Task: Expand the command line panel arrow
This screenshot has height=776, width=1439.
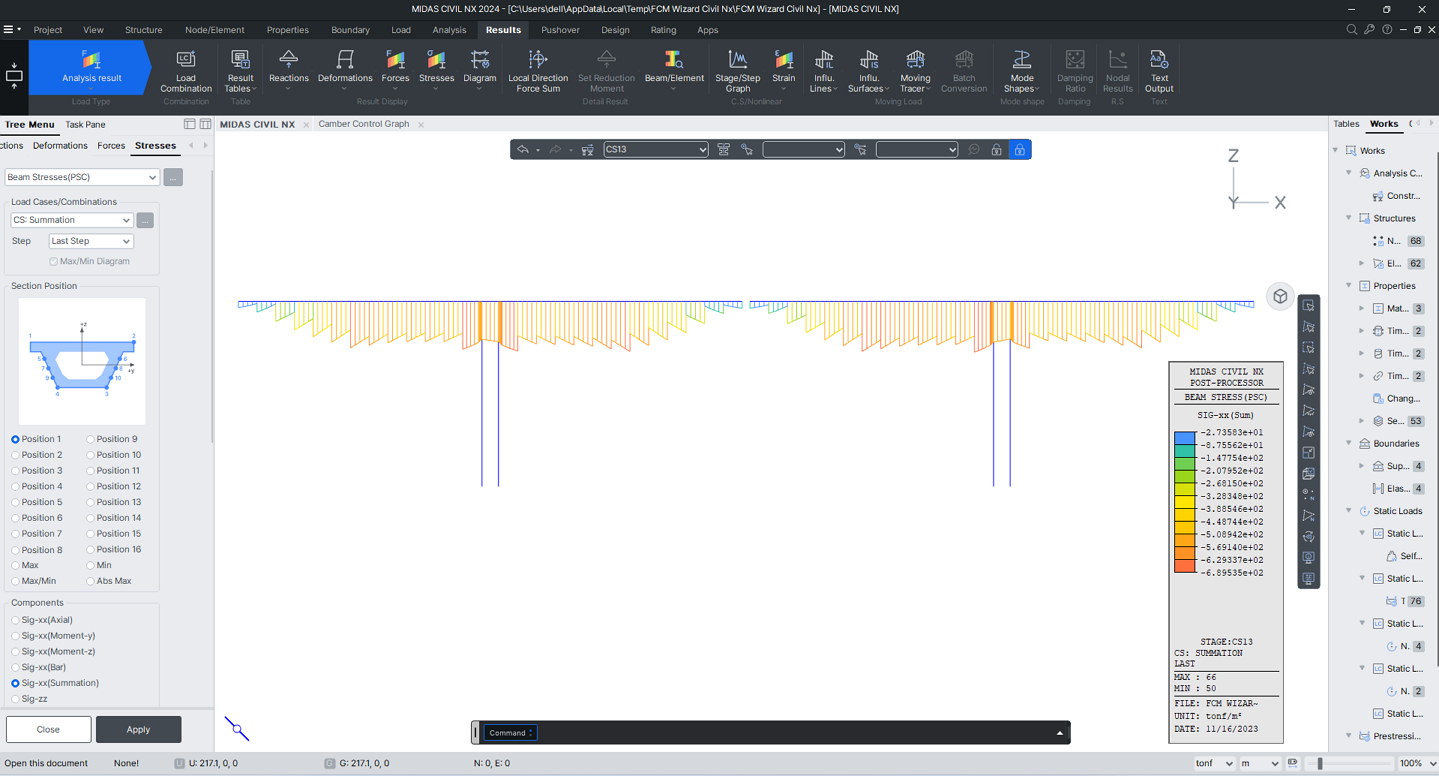Action: point(1060,733)
